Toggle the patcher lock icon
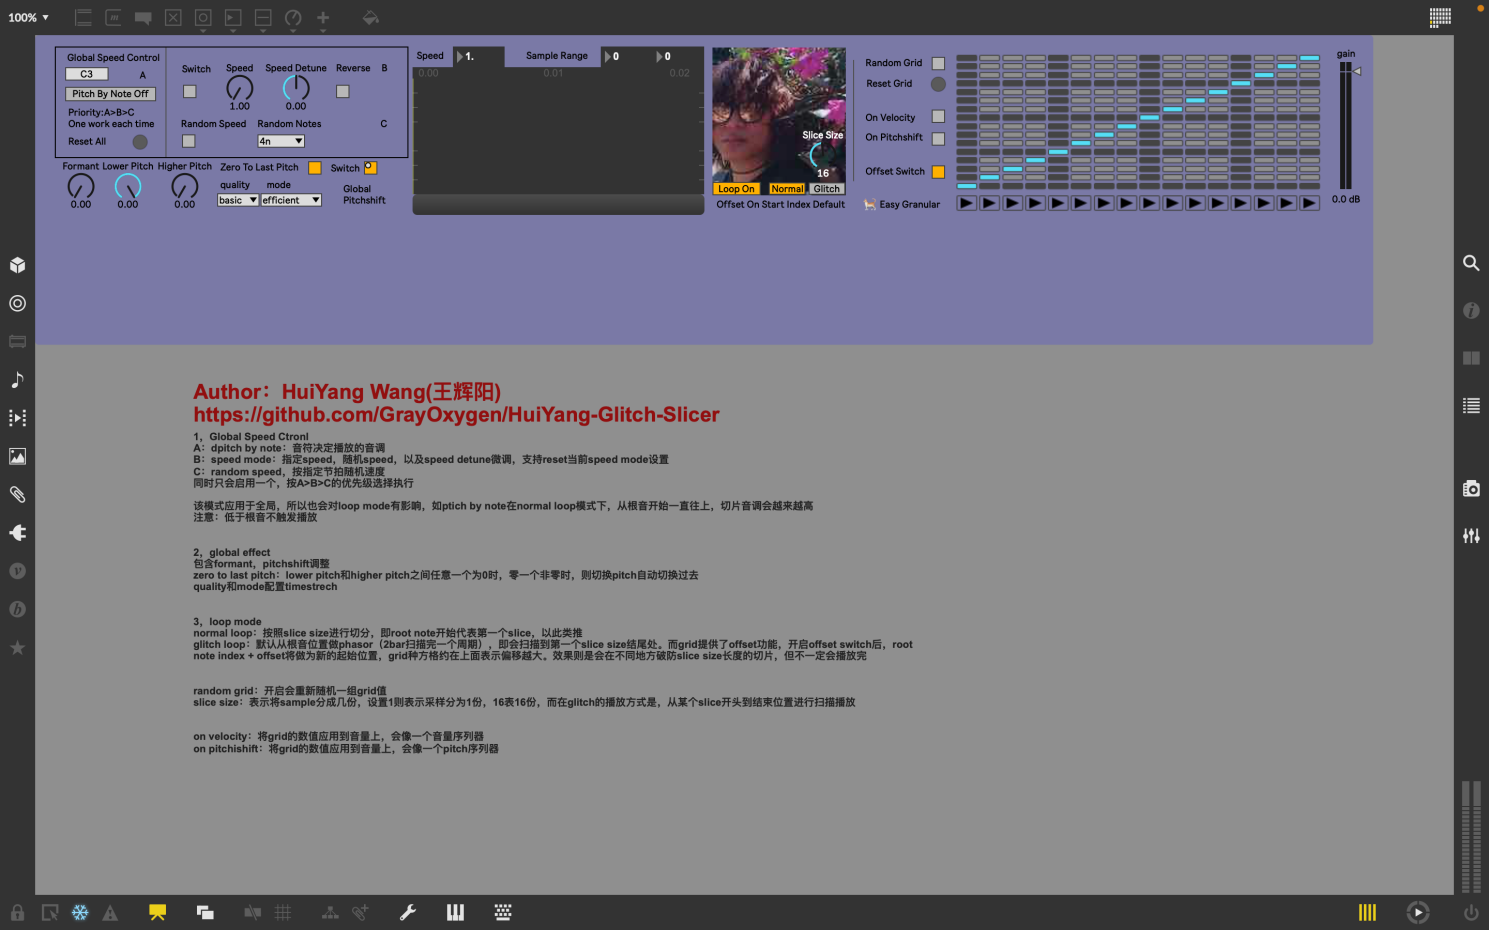Screen dimensions: 1489x930 [17, 912]
